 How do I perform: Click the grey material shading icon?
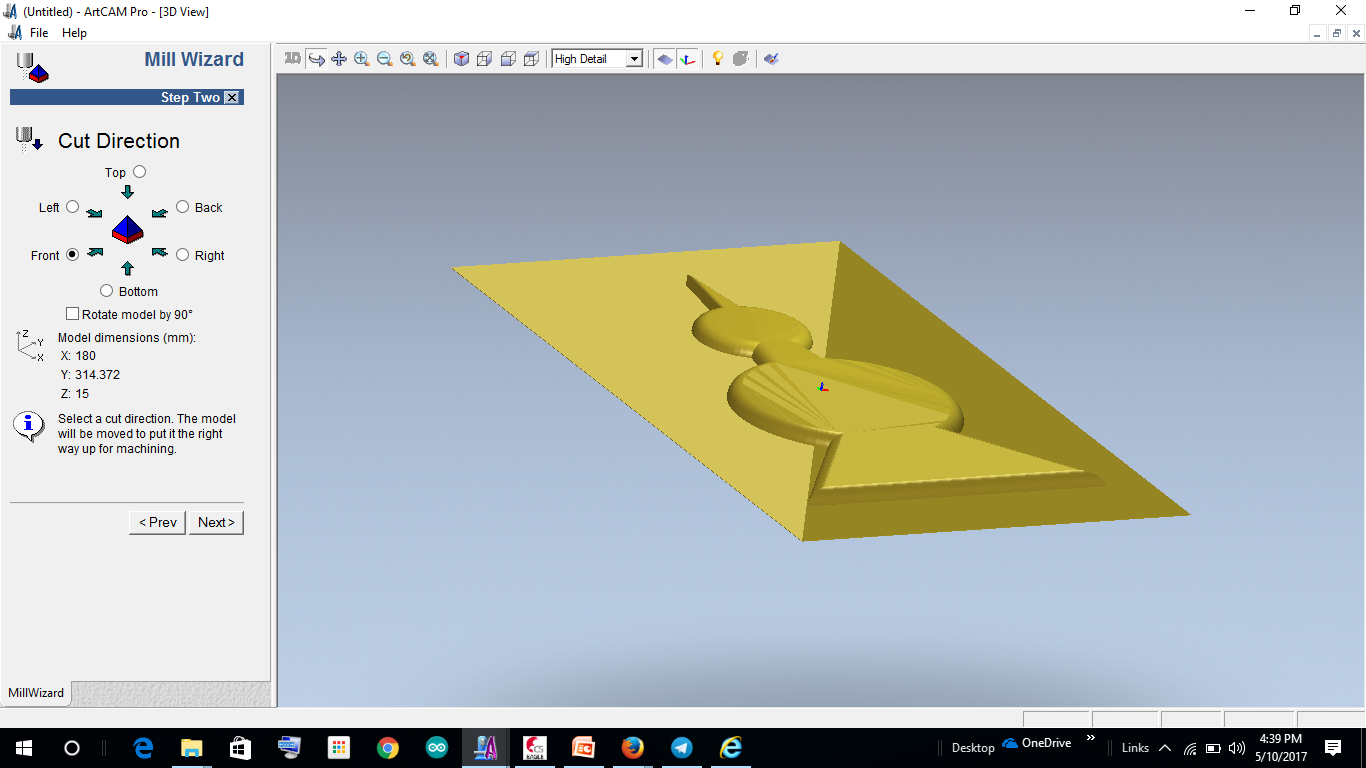(x=740, y=59)
